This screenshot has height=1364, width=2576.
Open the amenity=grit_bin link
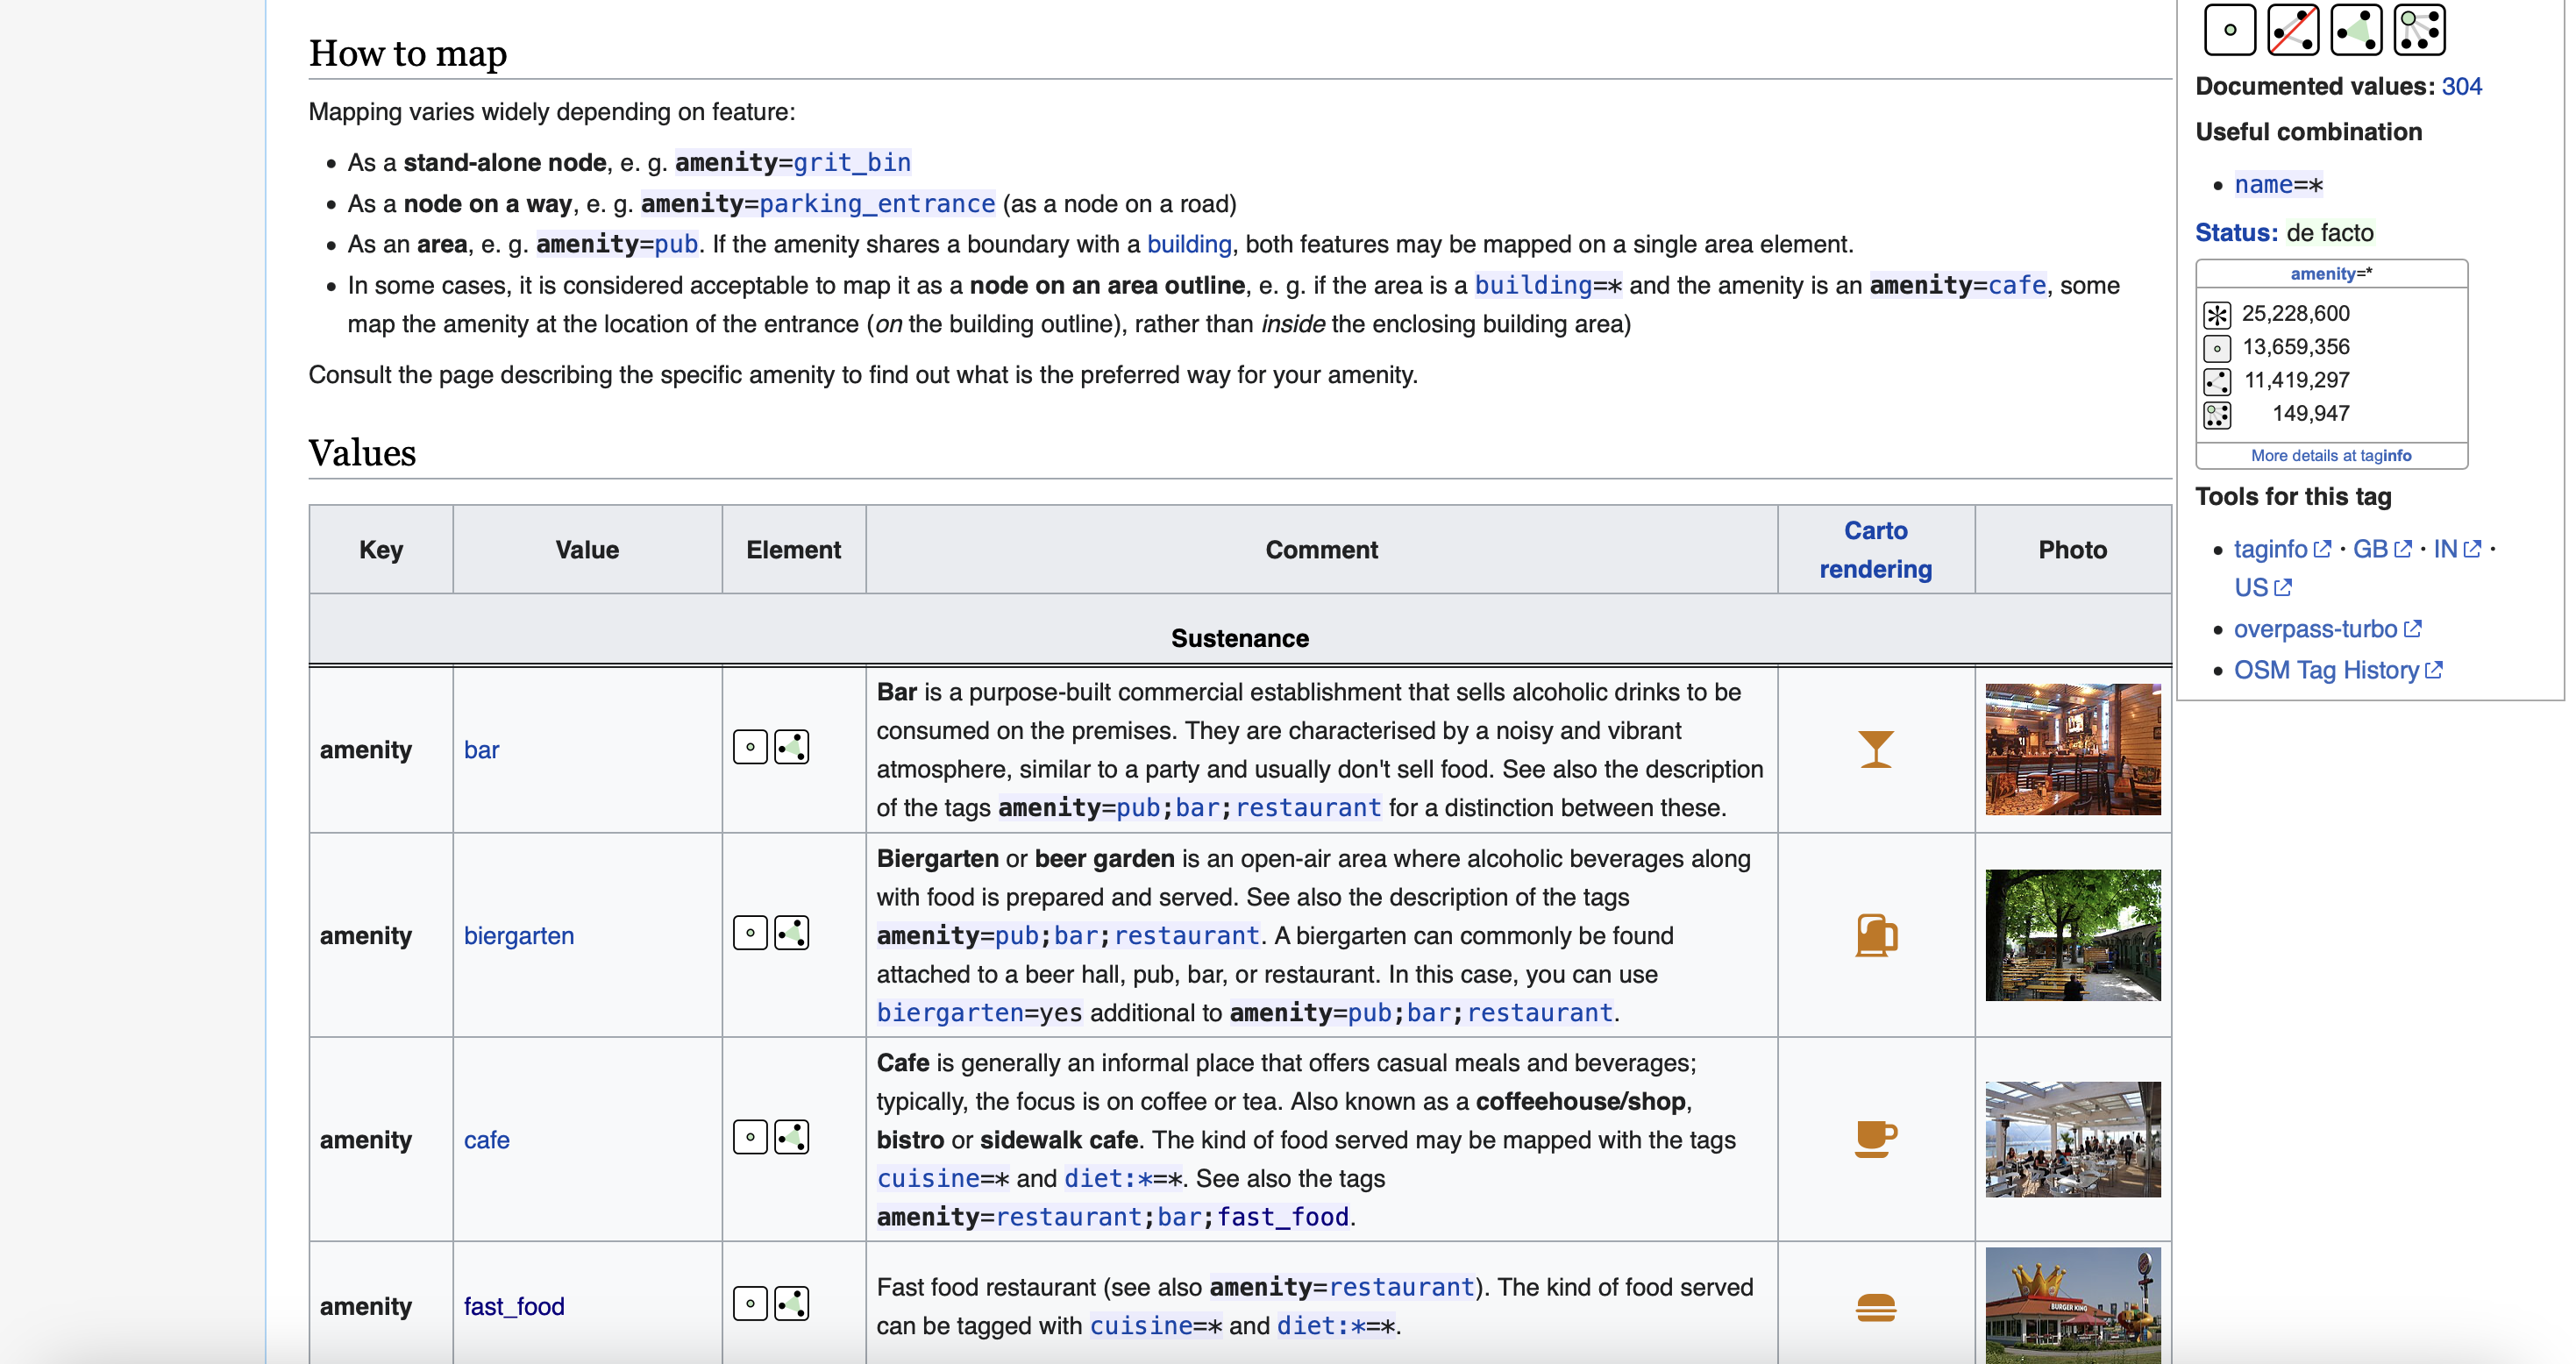click(851, 162)
